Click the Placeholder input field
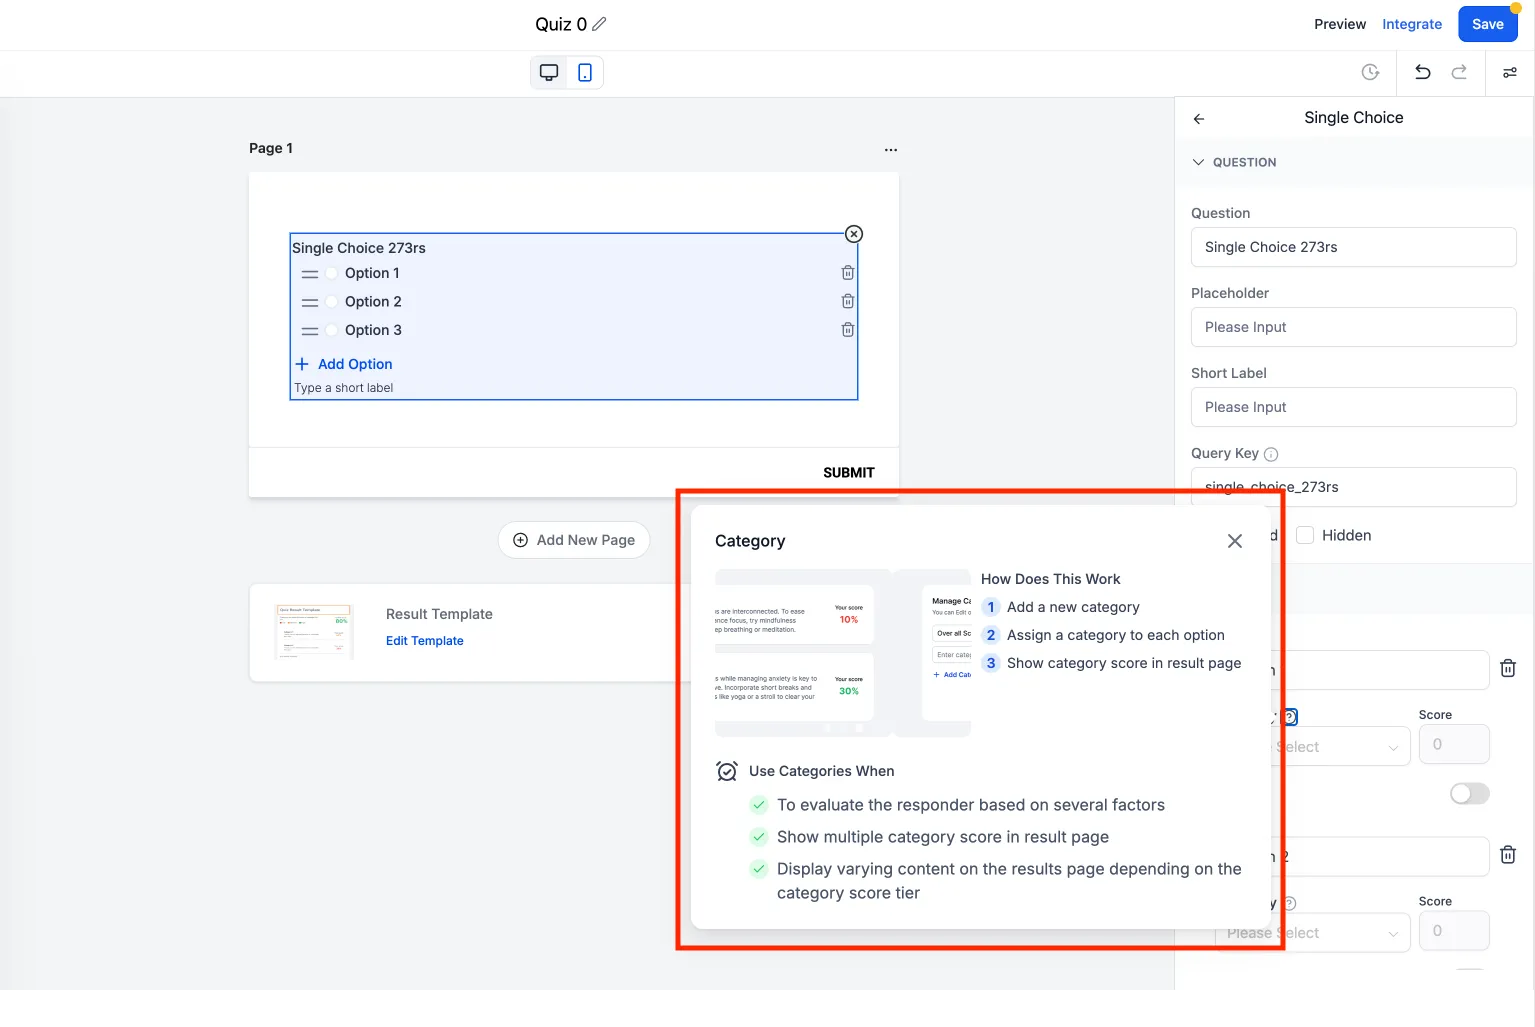Screen dimensions: 1535x1027 (1353, 327)
